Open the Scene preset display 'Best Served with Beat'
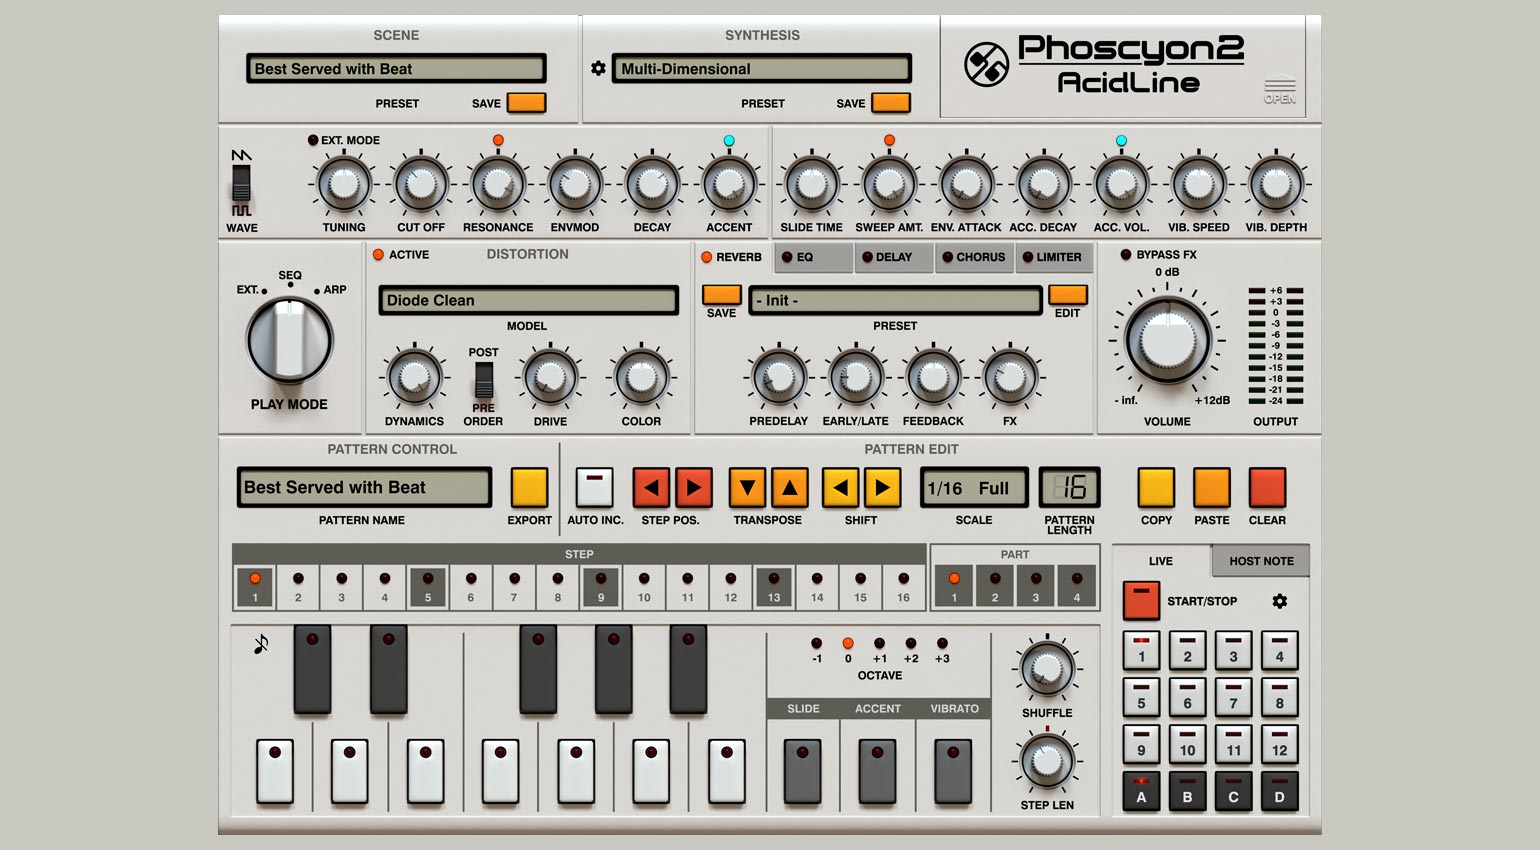The image size is (1540, 850). (x=396, y=69)
